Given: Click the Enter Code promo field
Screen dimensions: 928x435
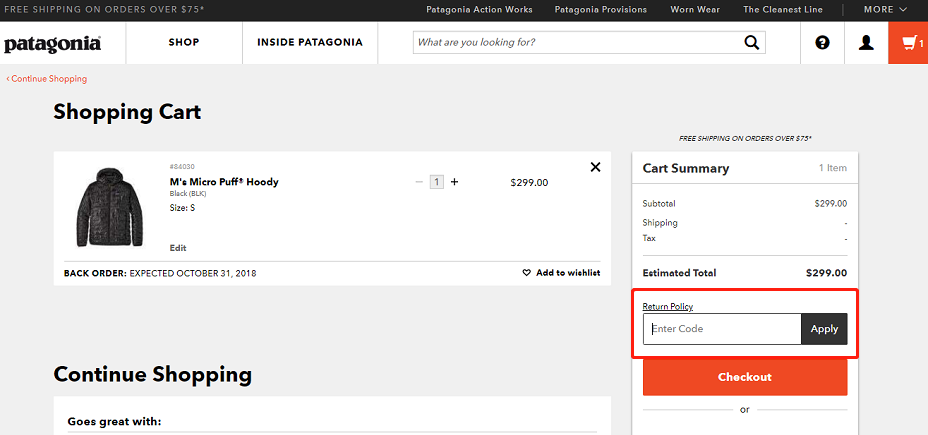Looking at the screenshot, I should [x=722, y=329].
